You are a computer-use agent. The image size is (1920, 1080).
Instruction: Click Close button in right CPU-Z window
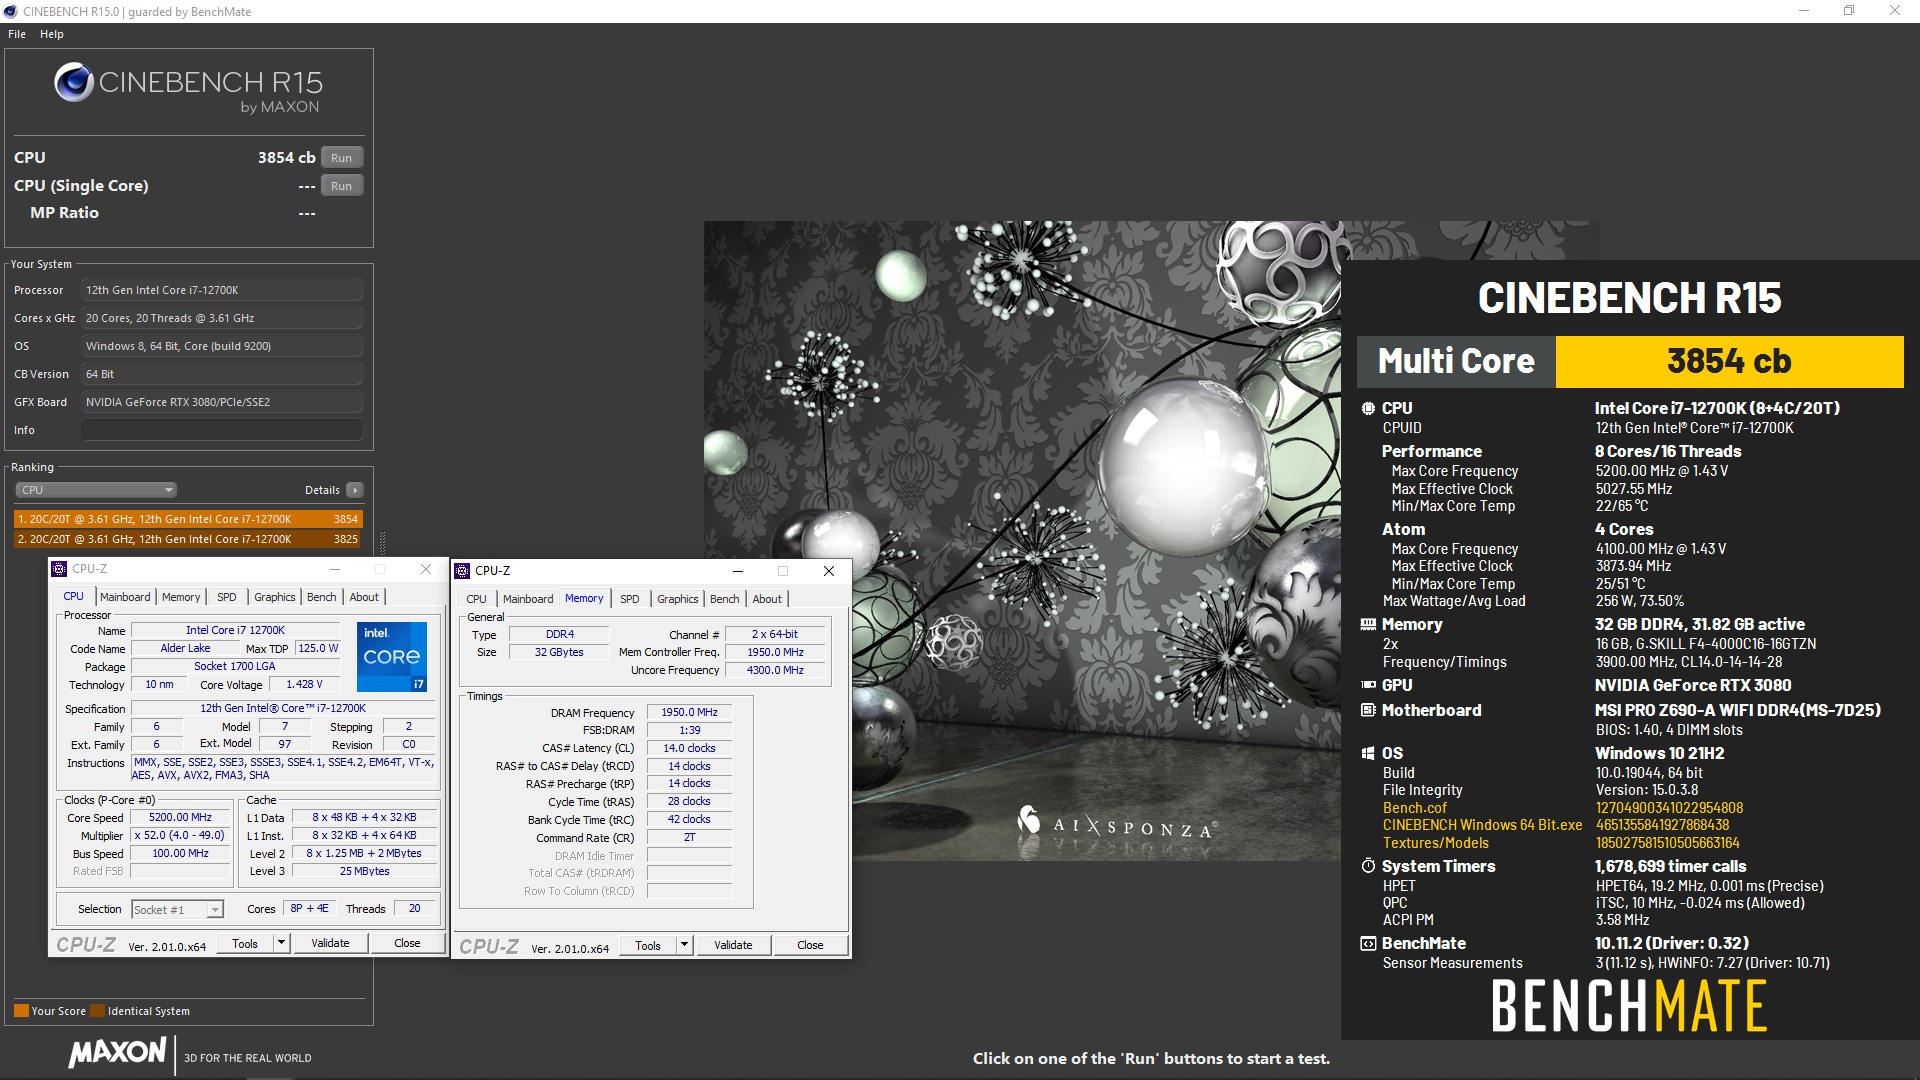(x=810, y=945)
